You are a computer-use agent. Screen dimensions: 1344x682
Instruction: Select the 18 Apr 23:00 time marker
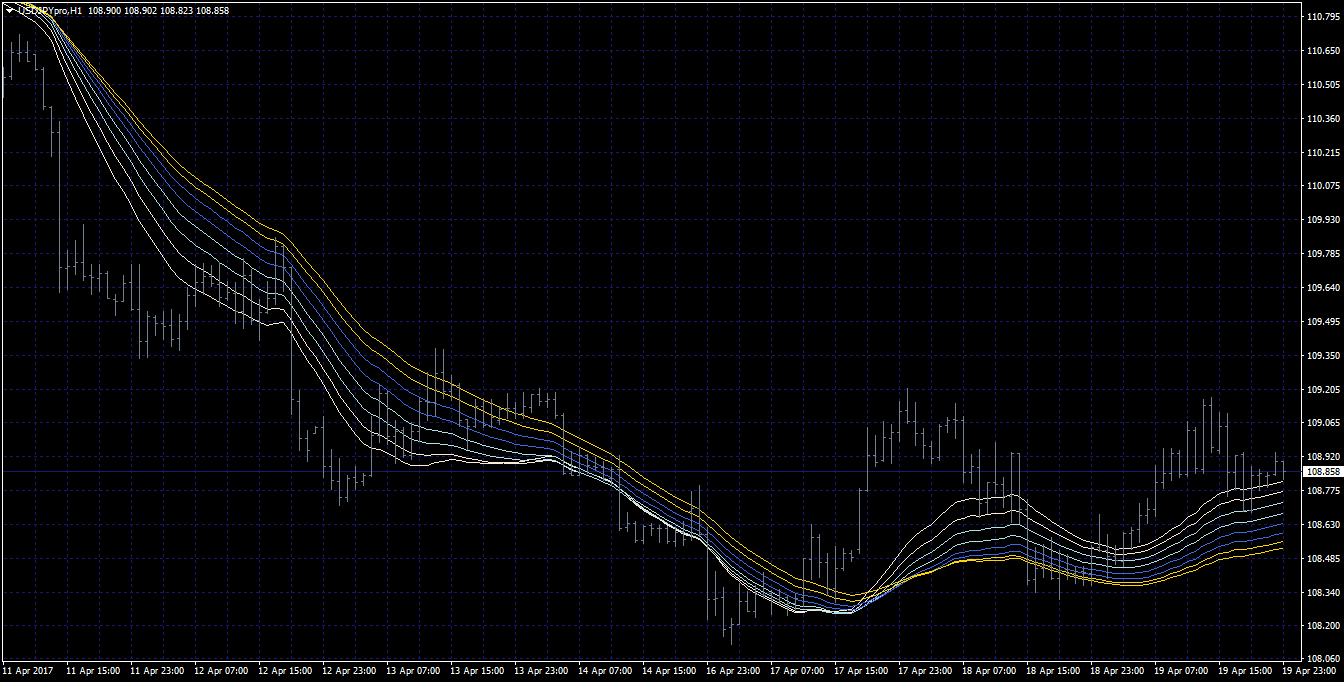click(x=1115, y=671)
